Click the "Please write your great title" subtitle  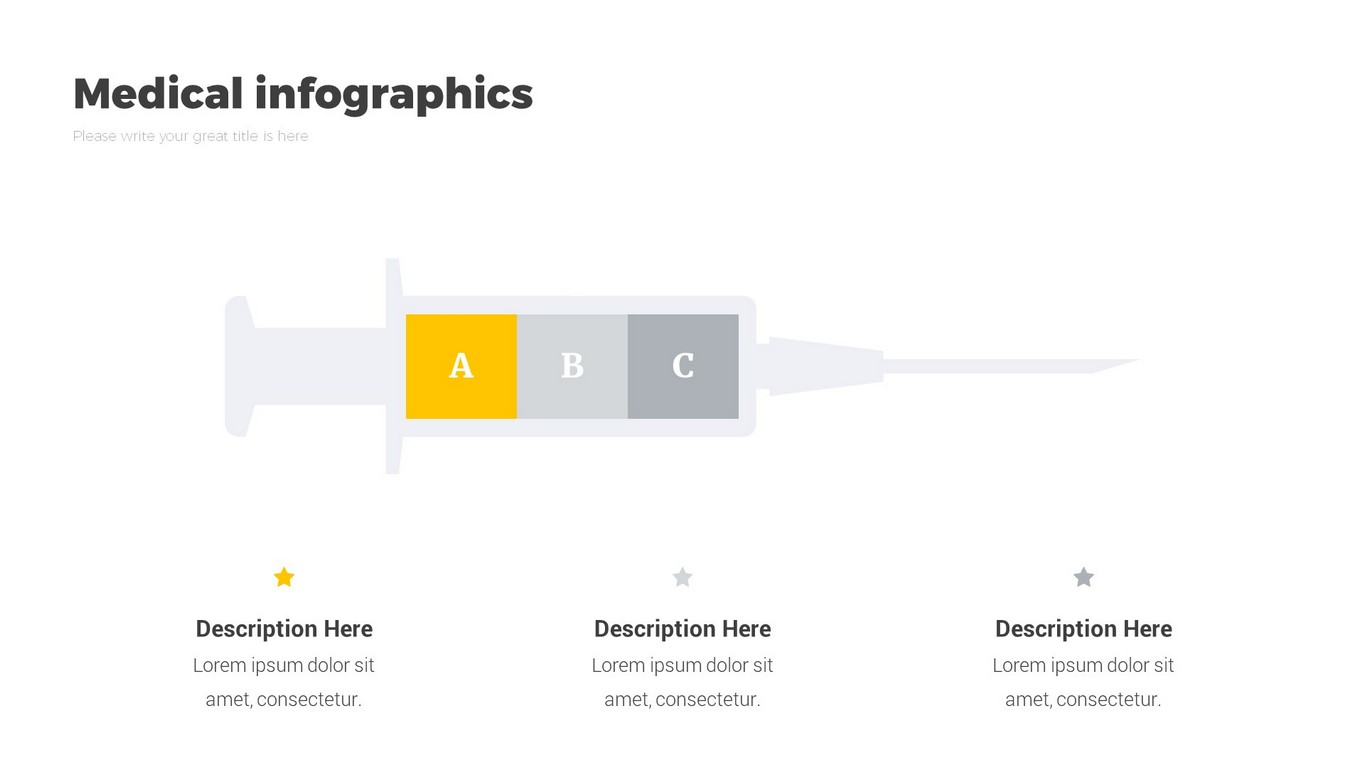coord(190,136)
